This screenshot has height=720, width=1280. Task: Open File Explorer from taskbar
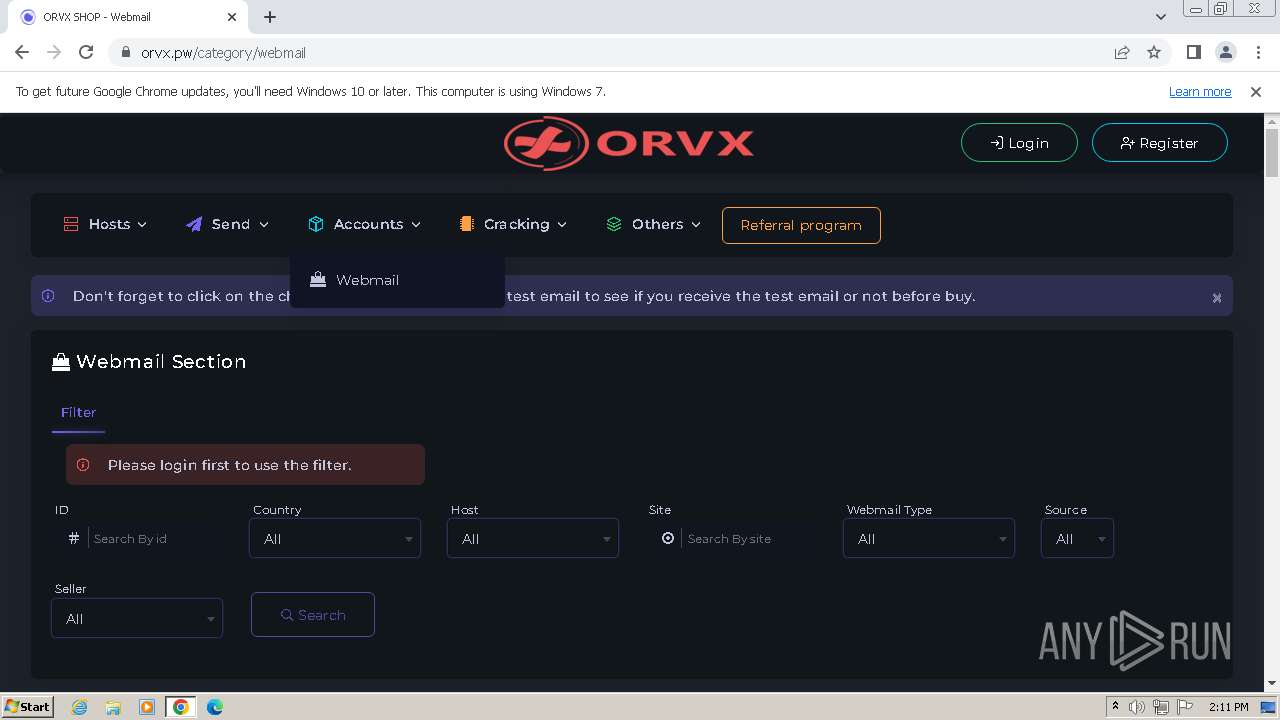click(x=113, y=707)
